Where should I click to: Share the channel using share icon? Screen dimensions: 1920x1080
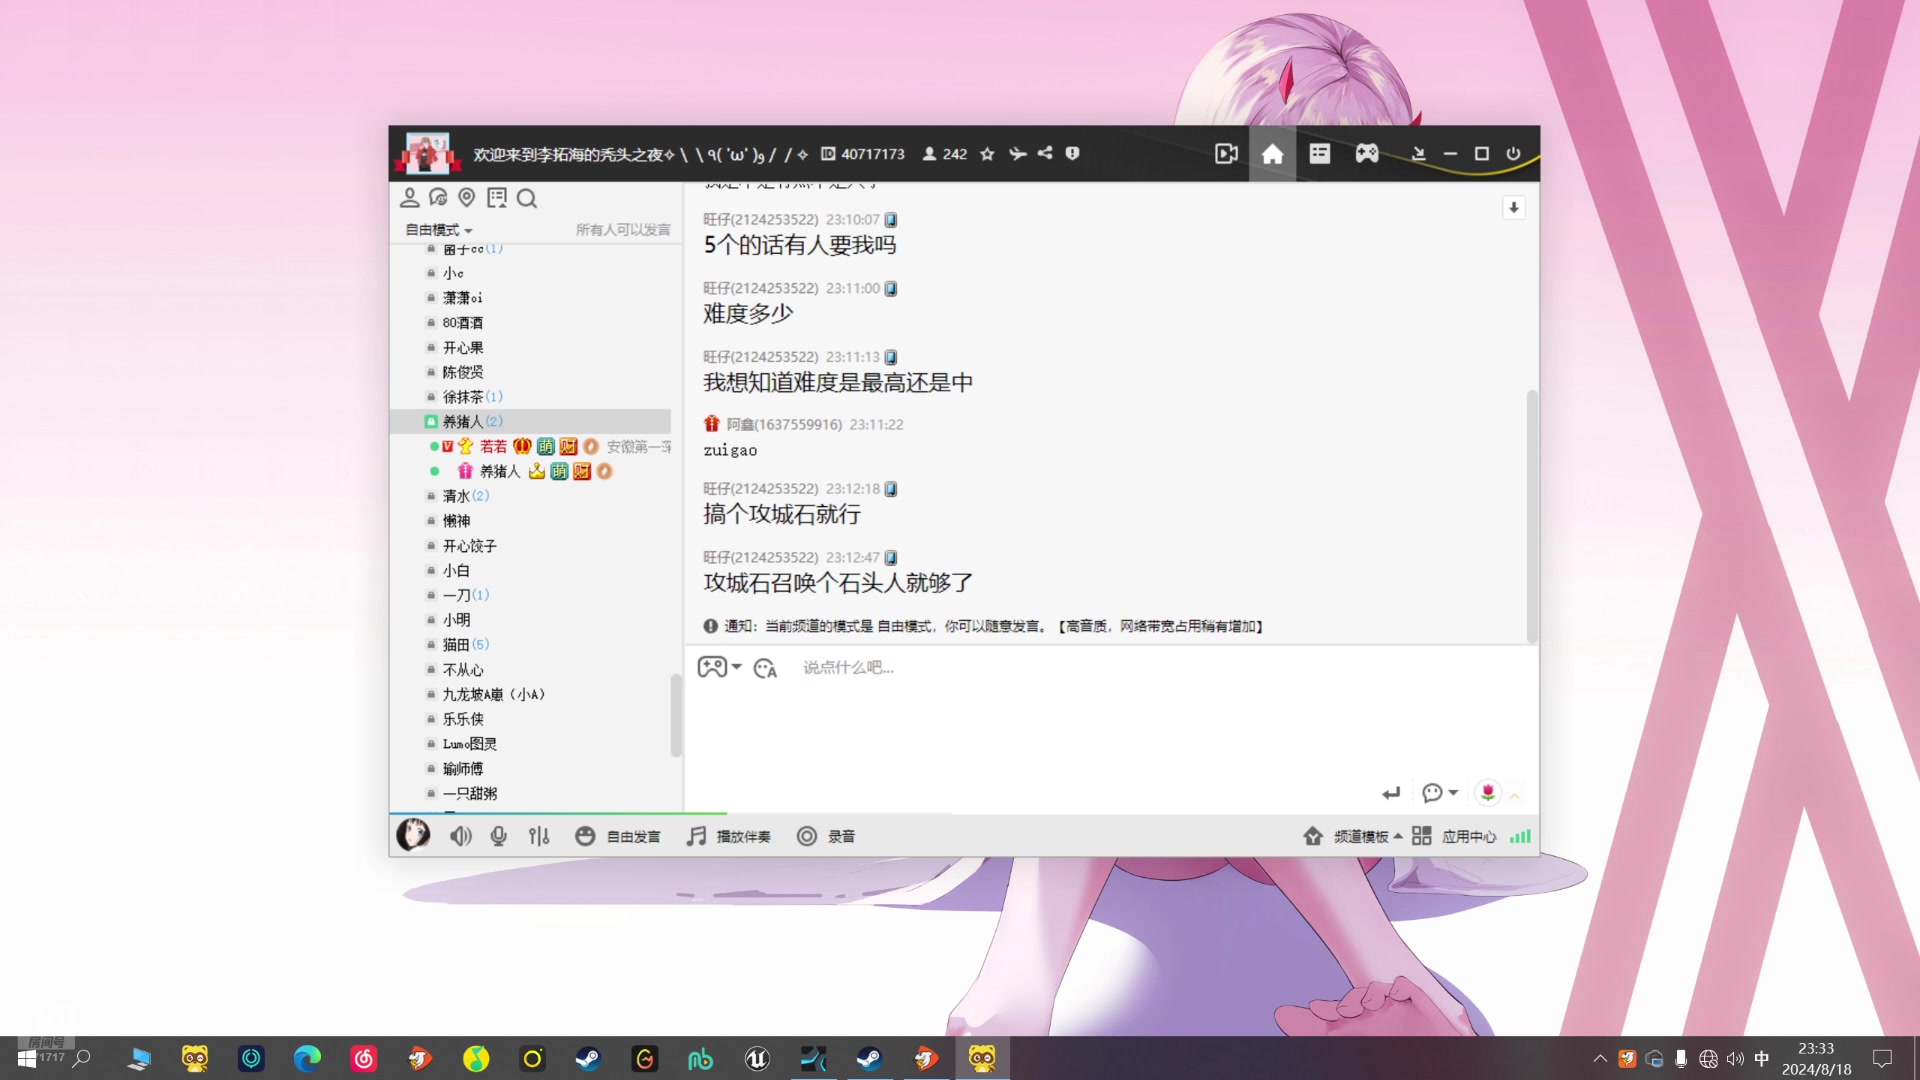point(1045,153)
